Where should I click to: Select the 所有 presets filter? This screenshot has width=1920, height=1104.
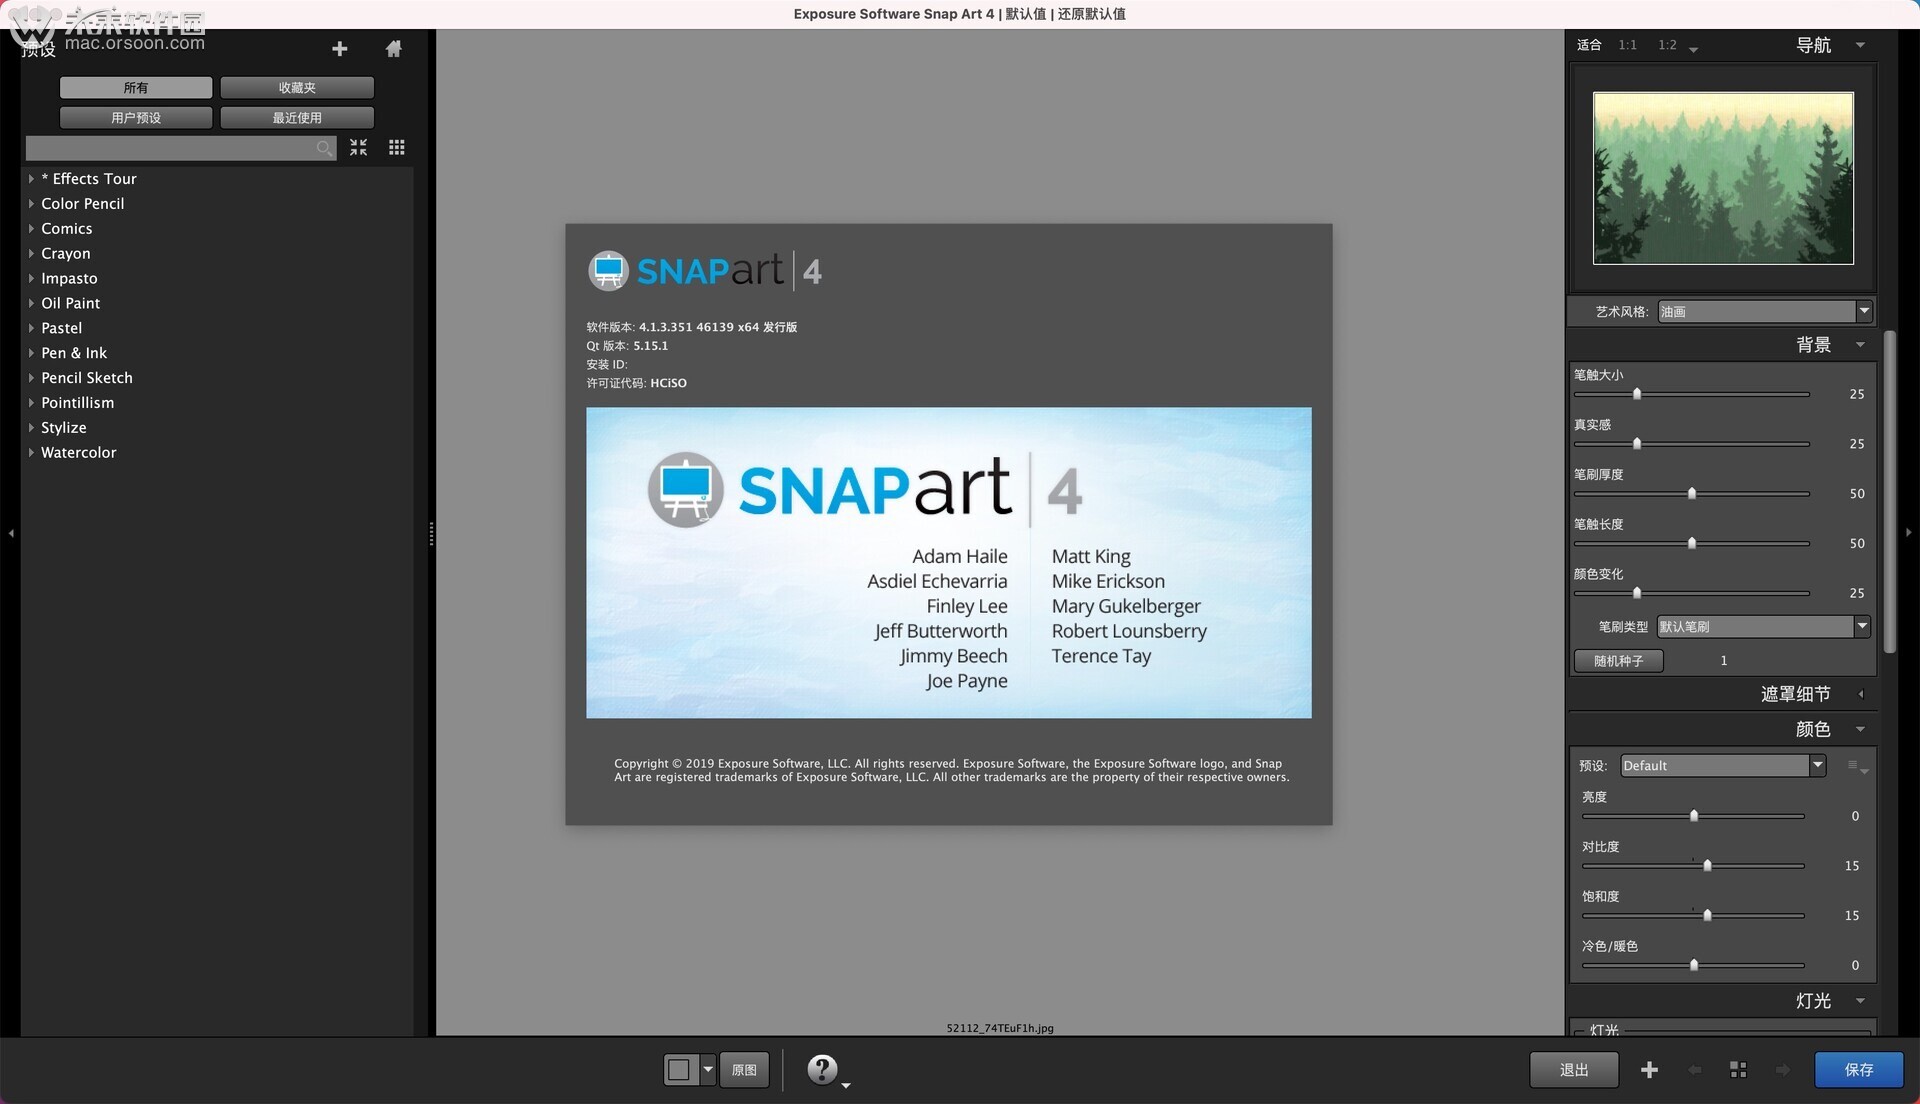pos(136,88)
